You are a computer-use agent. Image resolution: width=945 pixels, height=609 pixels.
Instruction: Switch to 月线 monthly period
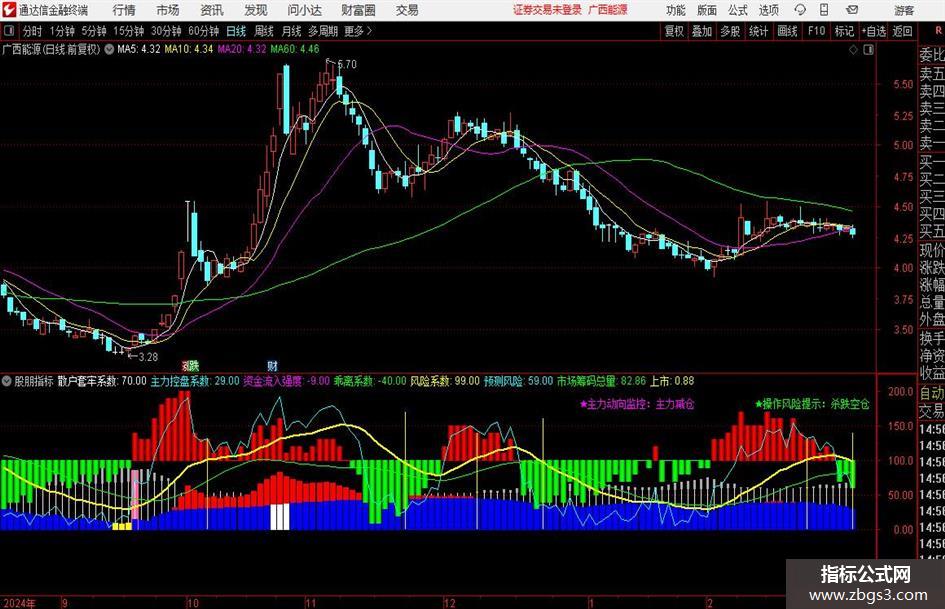tap(292, 31)
